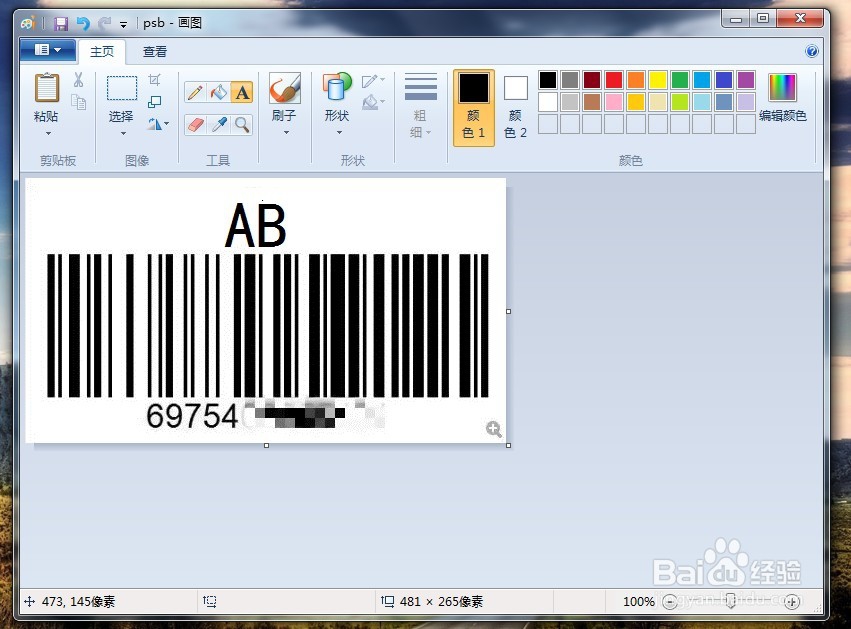Image resolution: width=851 pixels, height=629 pixels.
Task: Select the Eraser tool
Action: coord(195,125)
